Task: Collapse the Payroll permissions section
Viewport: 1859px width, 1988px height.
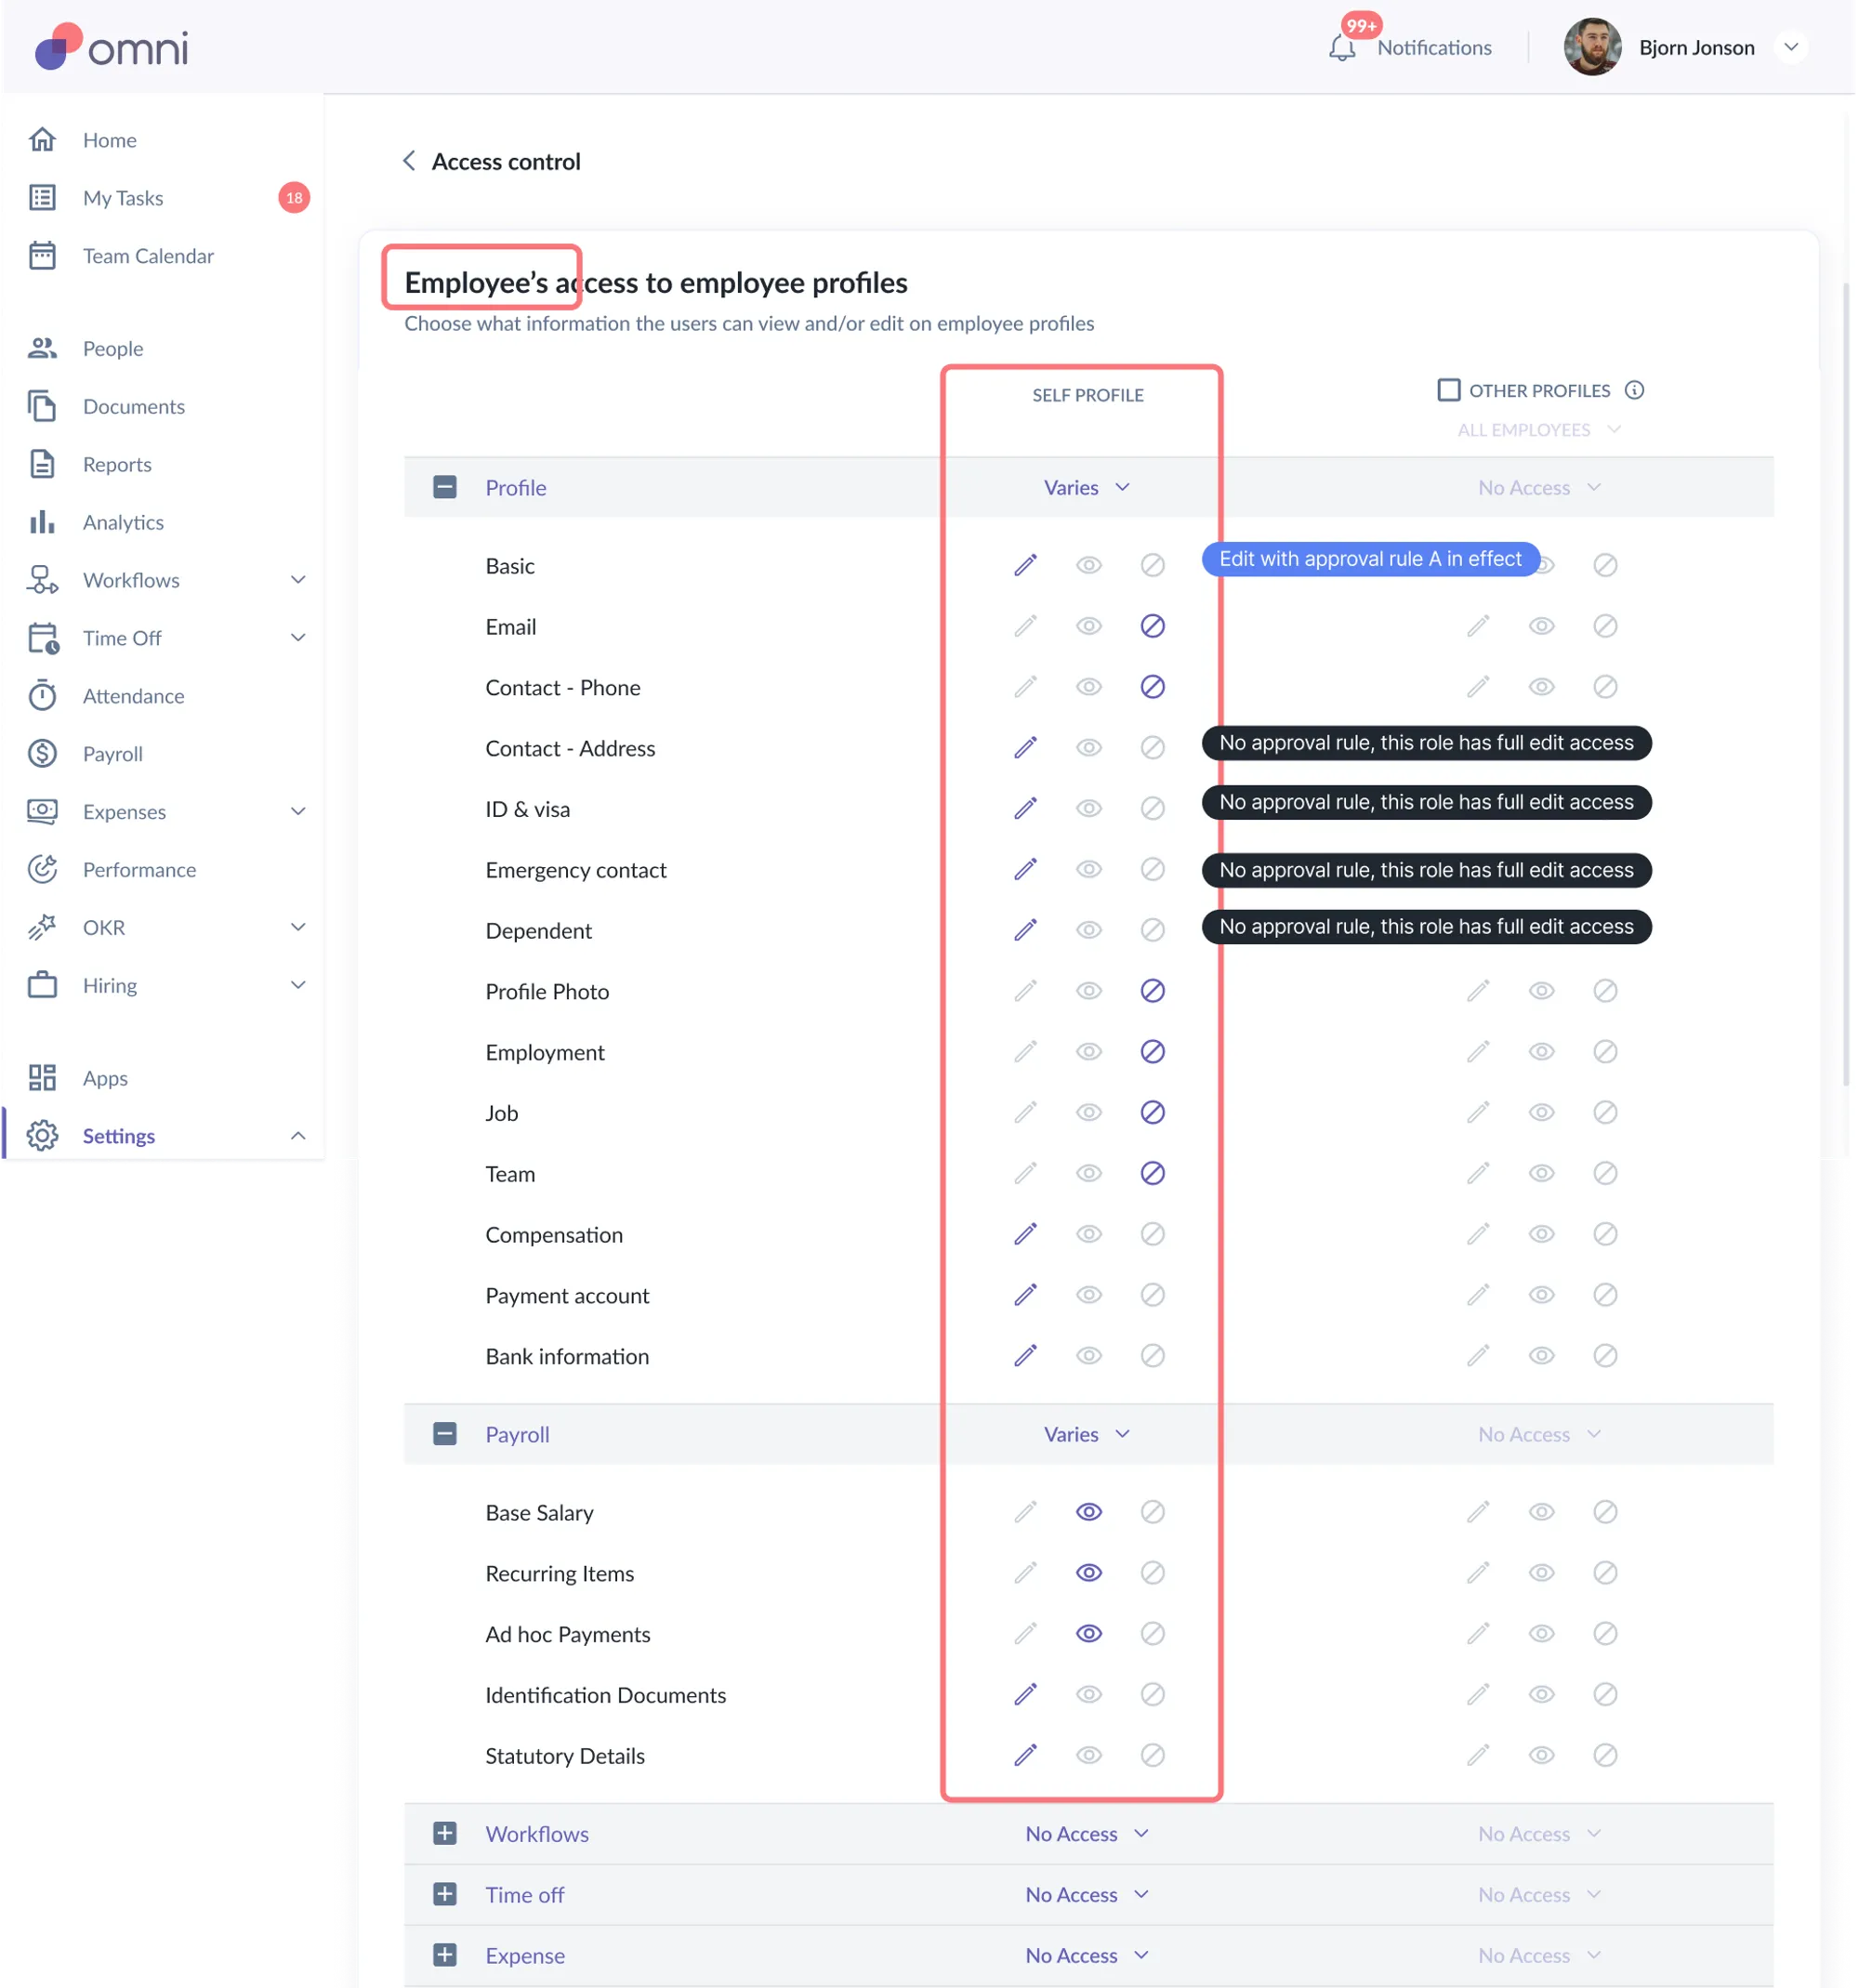Action: point(445,1434)
